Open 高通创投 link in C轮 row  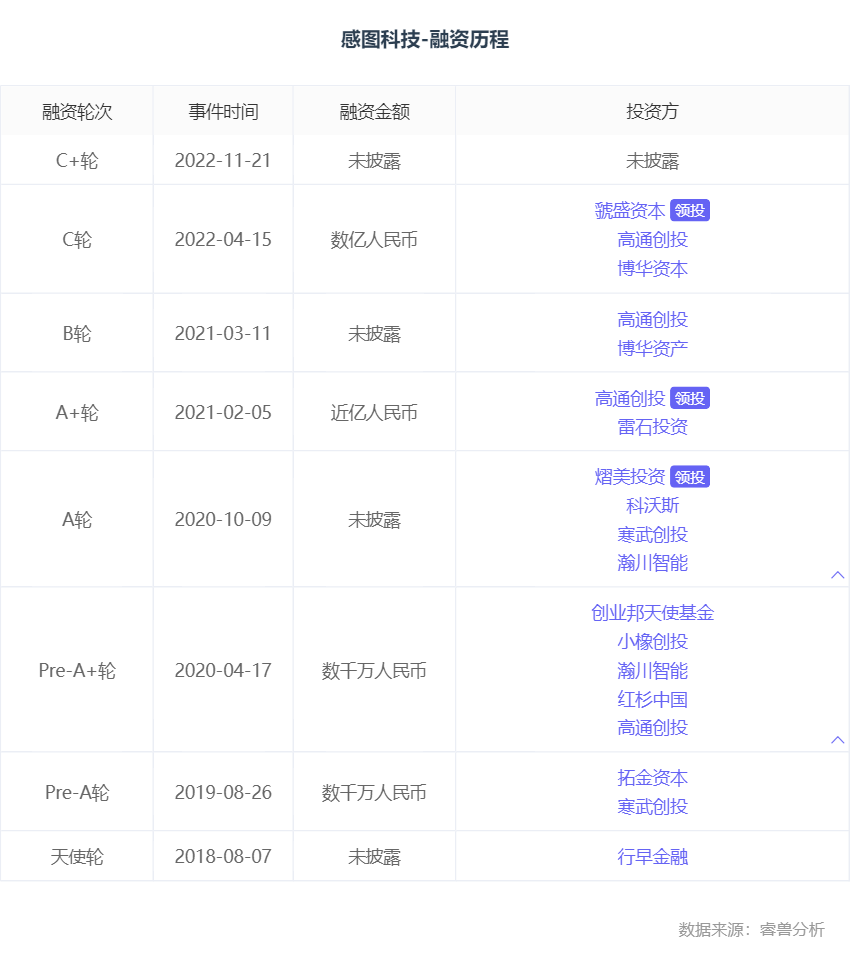click(x=652, y=239)
